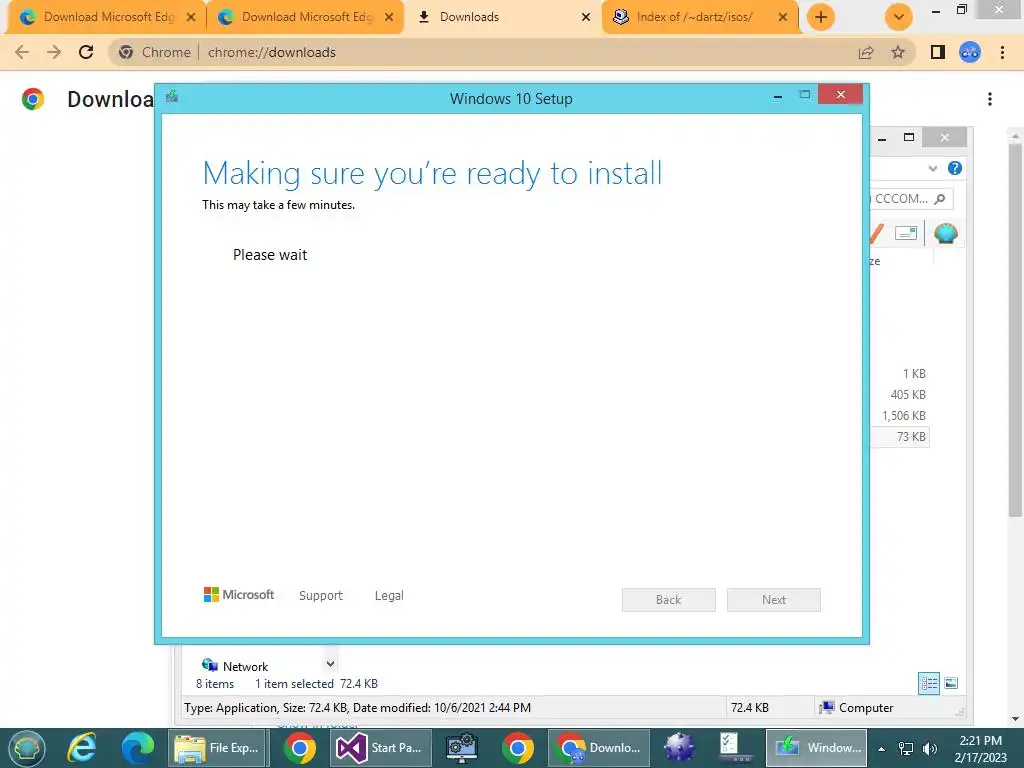Image resolution: width=1024 pixels, height=768 pixels.
Task: Close the first Download Microsoft Edge tab
Action: point(191,18)
